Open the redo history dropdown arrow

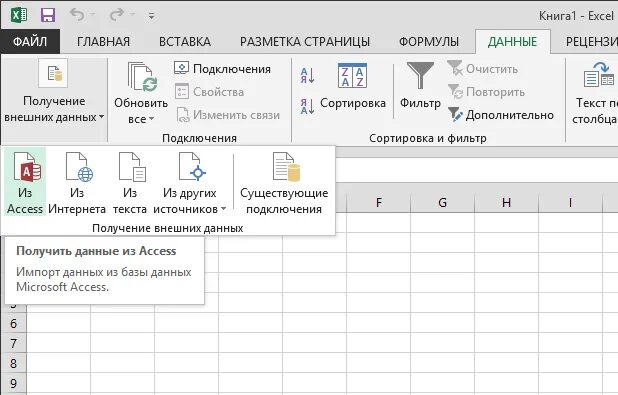132,15
